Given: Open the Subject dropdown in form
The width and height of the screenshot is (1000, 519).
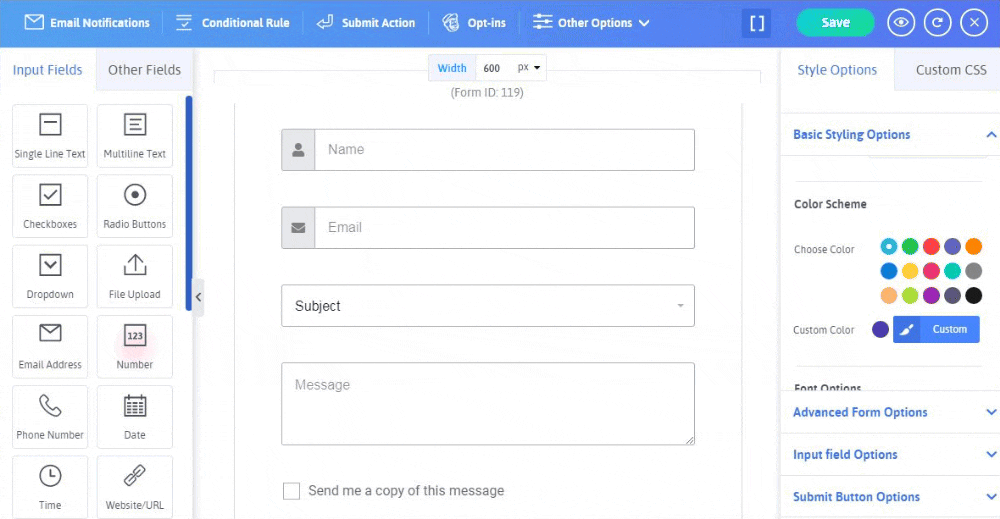Looking at the screenshot, I should [488, 306].
